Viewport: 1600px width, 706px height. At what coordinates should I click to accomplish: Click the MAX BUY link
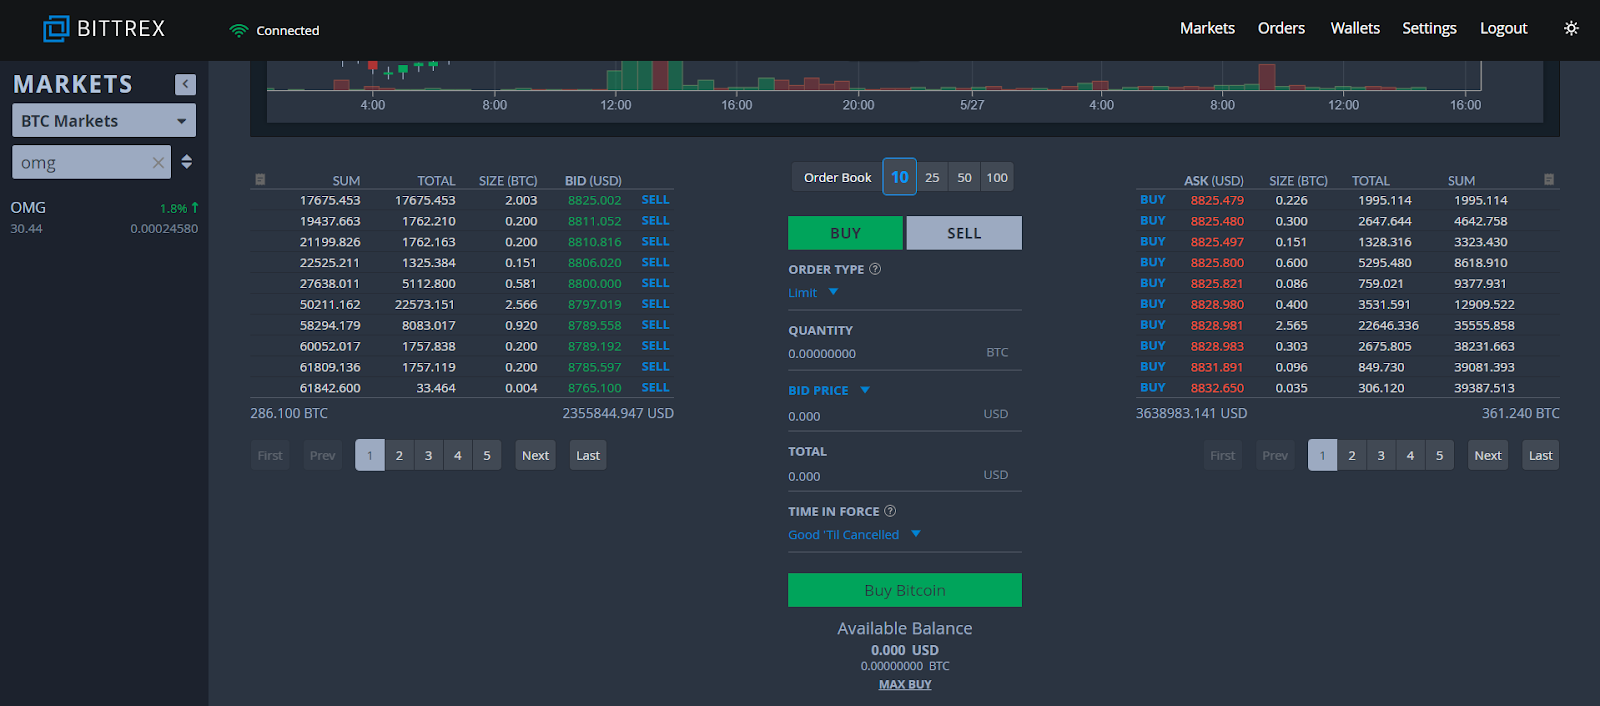[x=905, y=685]
